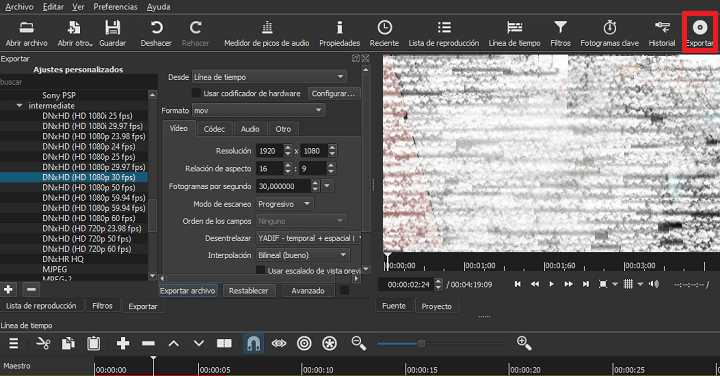
Task: Toggle timeline snapping magnet
Action: pos(253,343)
